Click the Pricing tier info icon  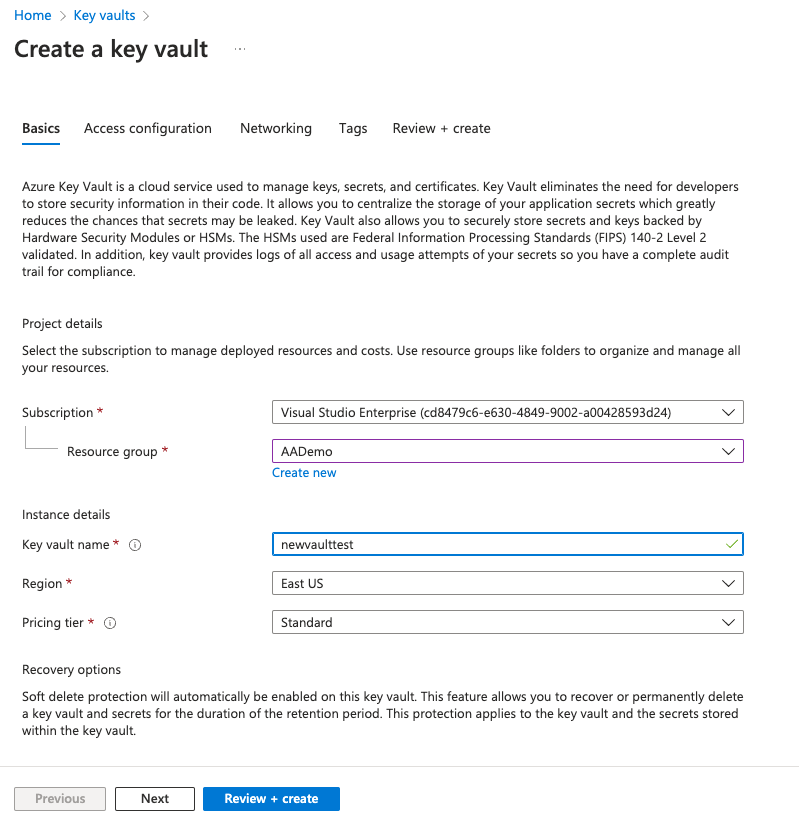[110, 623]
